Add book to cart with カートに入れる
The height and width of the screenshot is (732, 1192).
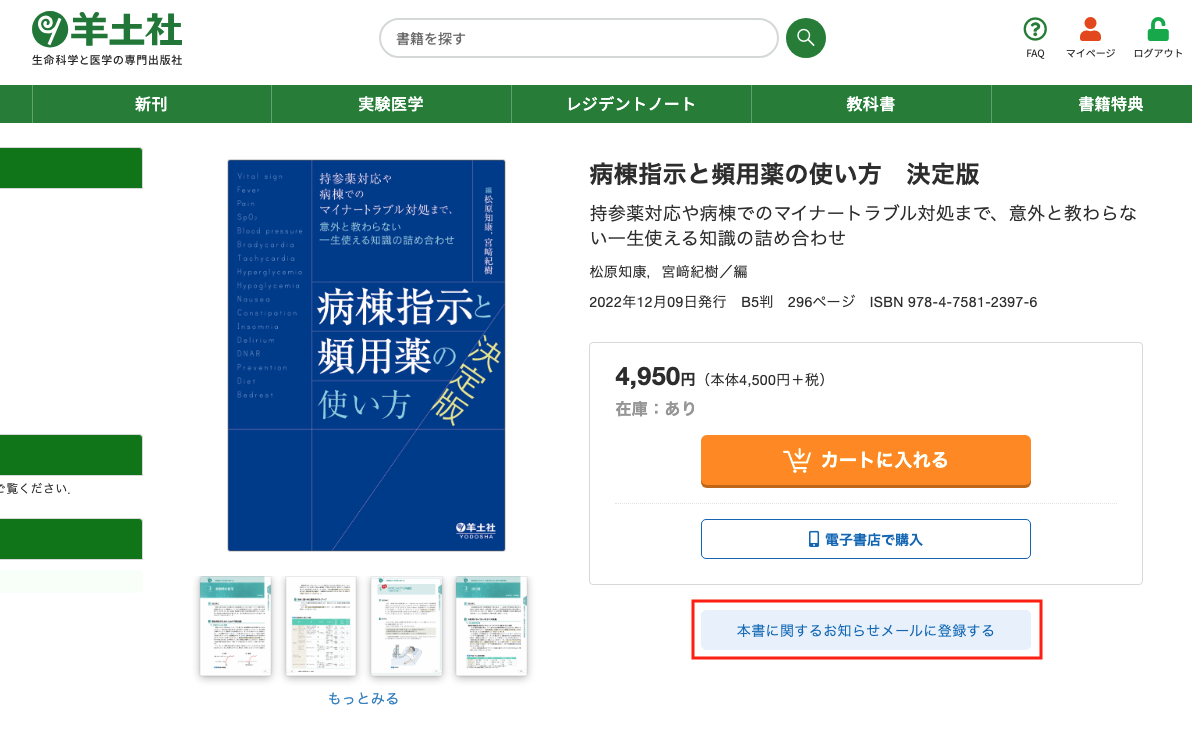tap(866, 461)
